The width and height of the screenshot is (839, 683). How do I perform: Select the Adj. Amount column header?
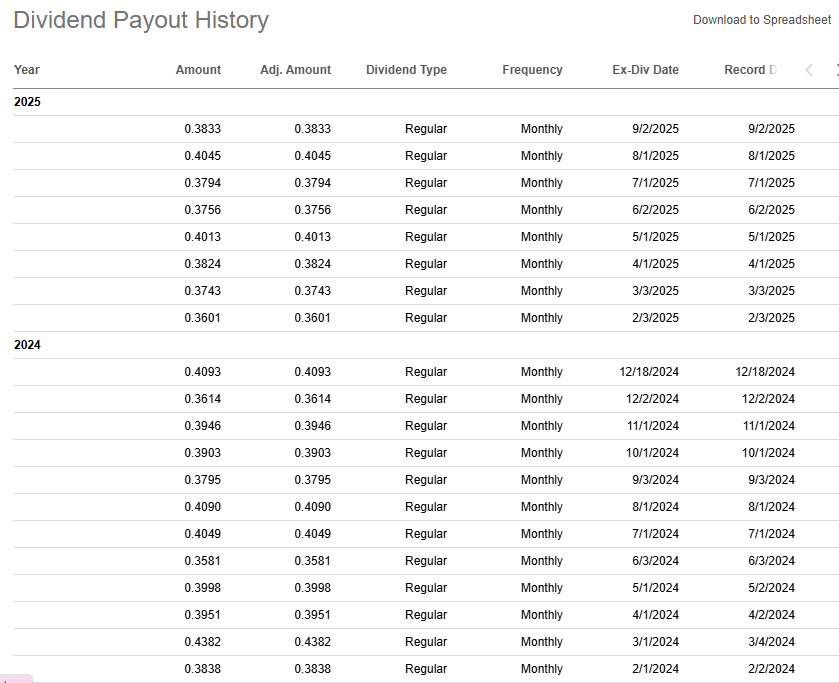295,70
